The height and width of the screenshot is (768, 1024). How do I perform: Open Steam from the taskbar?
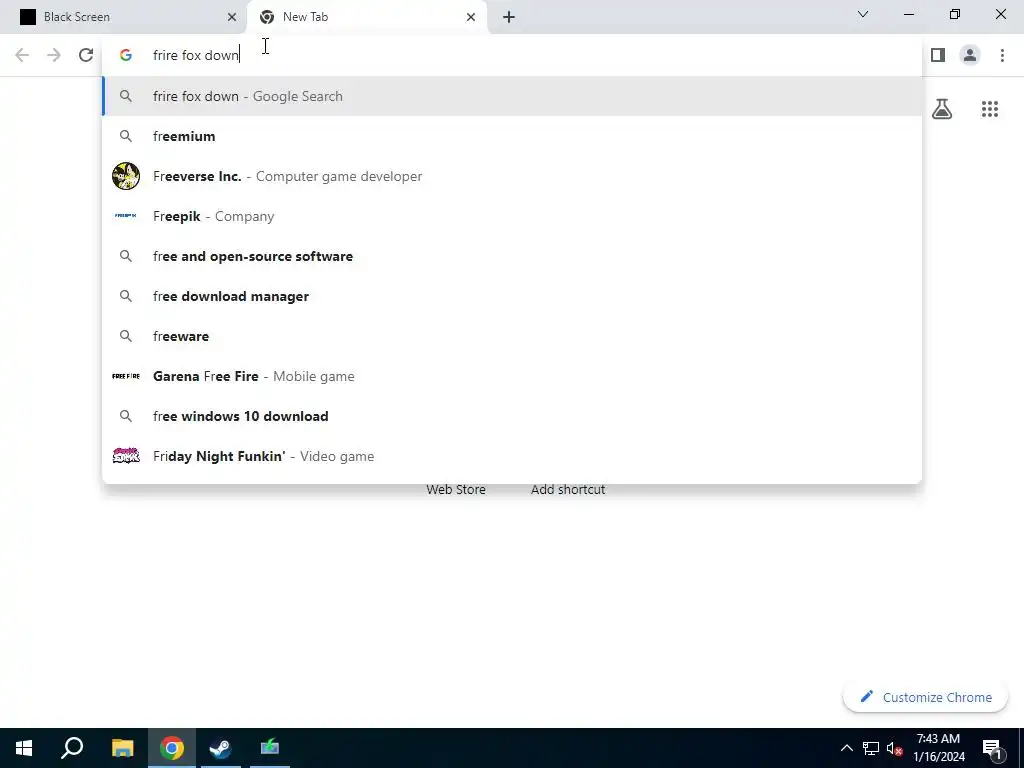pyautogui.click(x=221, y=748)
